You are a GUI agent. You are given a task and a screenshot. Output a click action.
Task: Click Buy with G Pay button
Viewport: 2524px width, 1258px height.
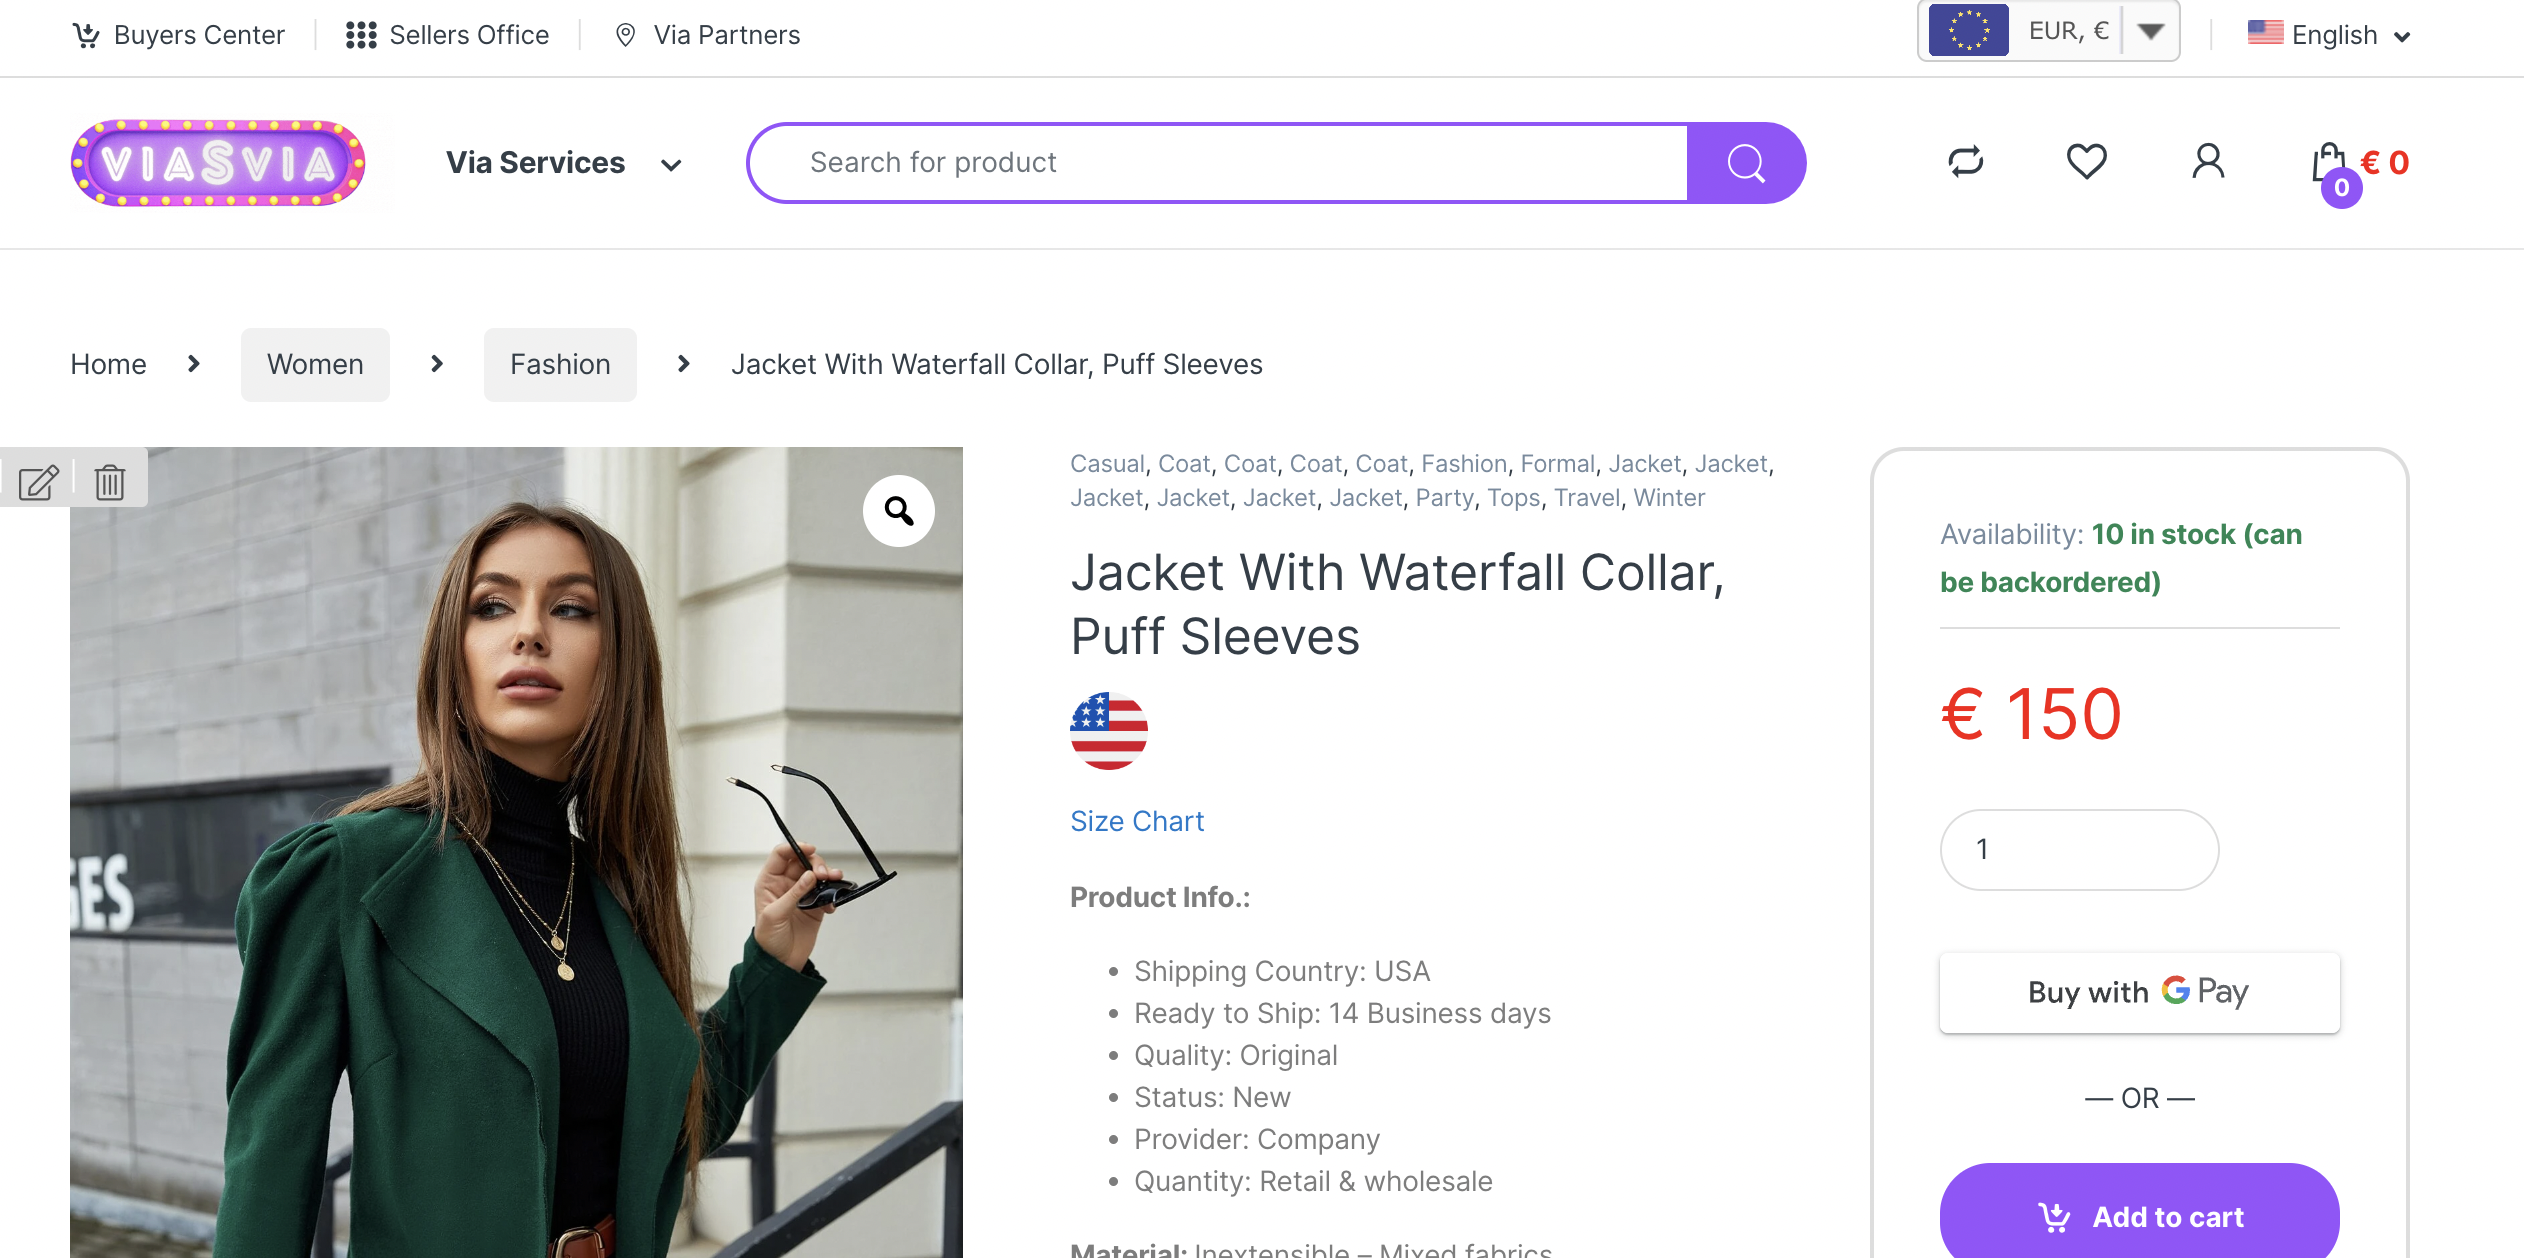click(2138, 992)
